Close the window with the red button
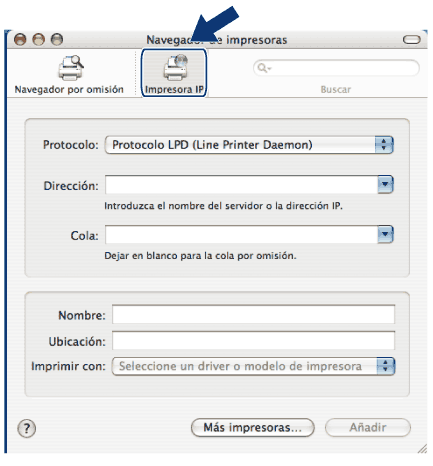Image resolution: width=433 pixels, height=466 pixels. click(20, 39)
